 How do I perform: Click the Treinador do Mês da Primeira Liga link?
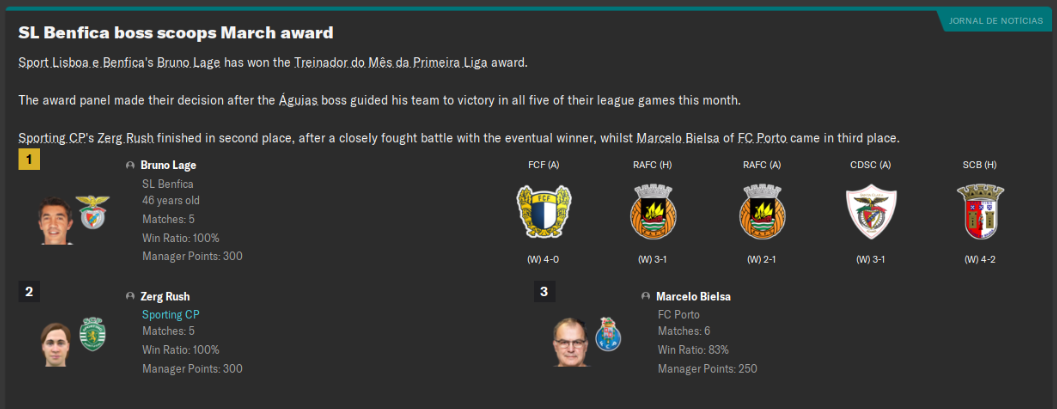point(409,63)
